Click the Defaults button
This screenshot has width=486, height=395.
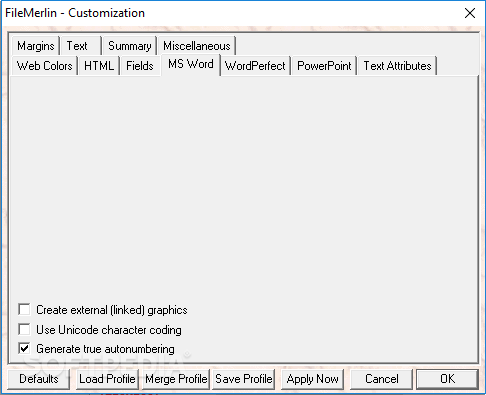coord(39,379)
